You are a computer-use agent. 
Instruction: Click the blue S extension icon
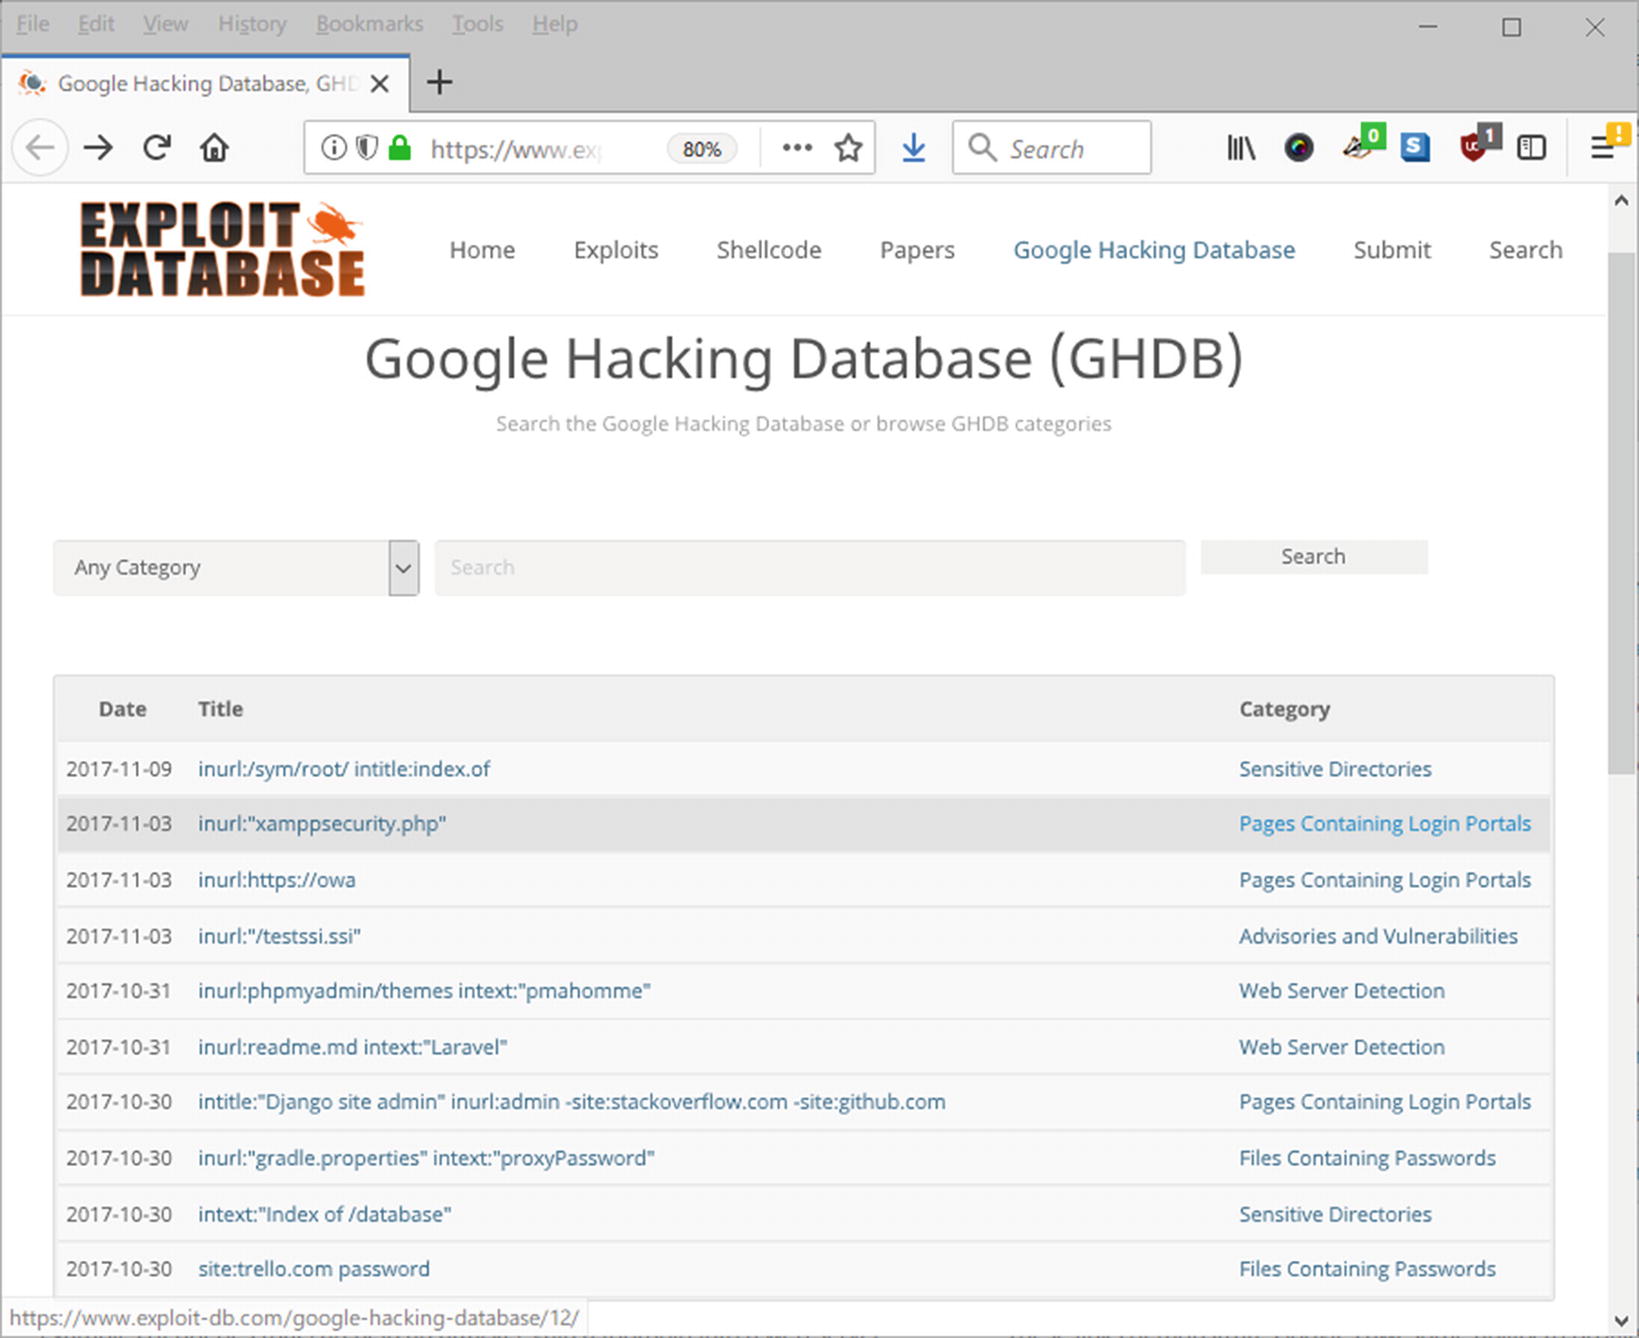click(x=1415, y=148)
